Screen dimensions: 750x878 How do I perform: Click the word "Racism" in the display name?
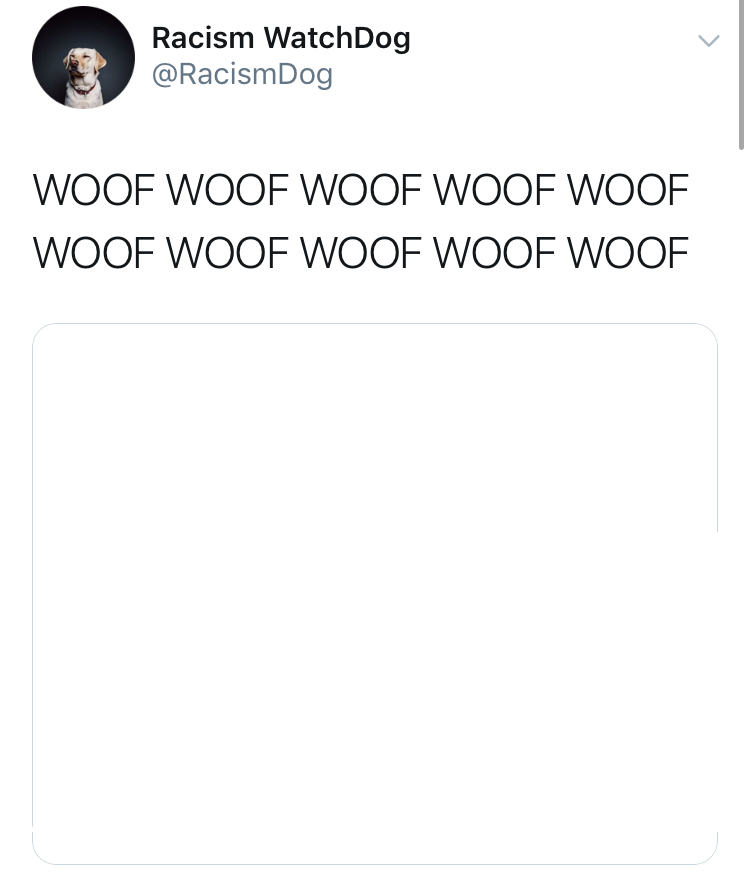[x=203, y=38]
